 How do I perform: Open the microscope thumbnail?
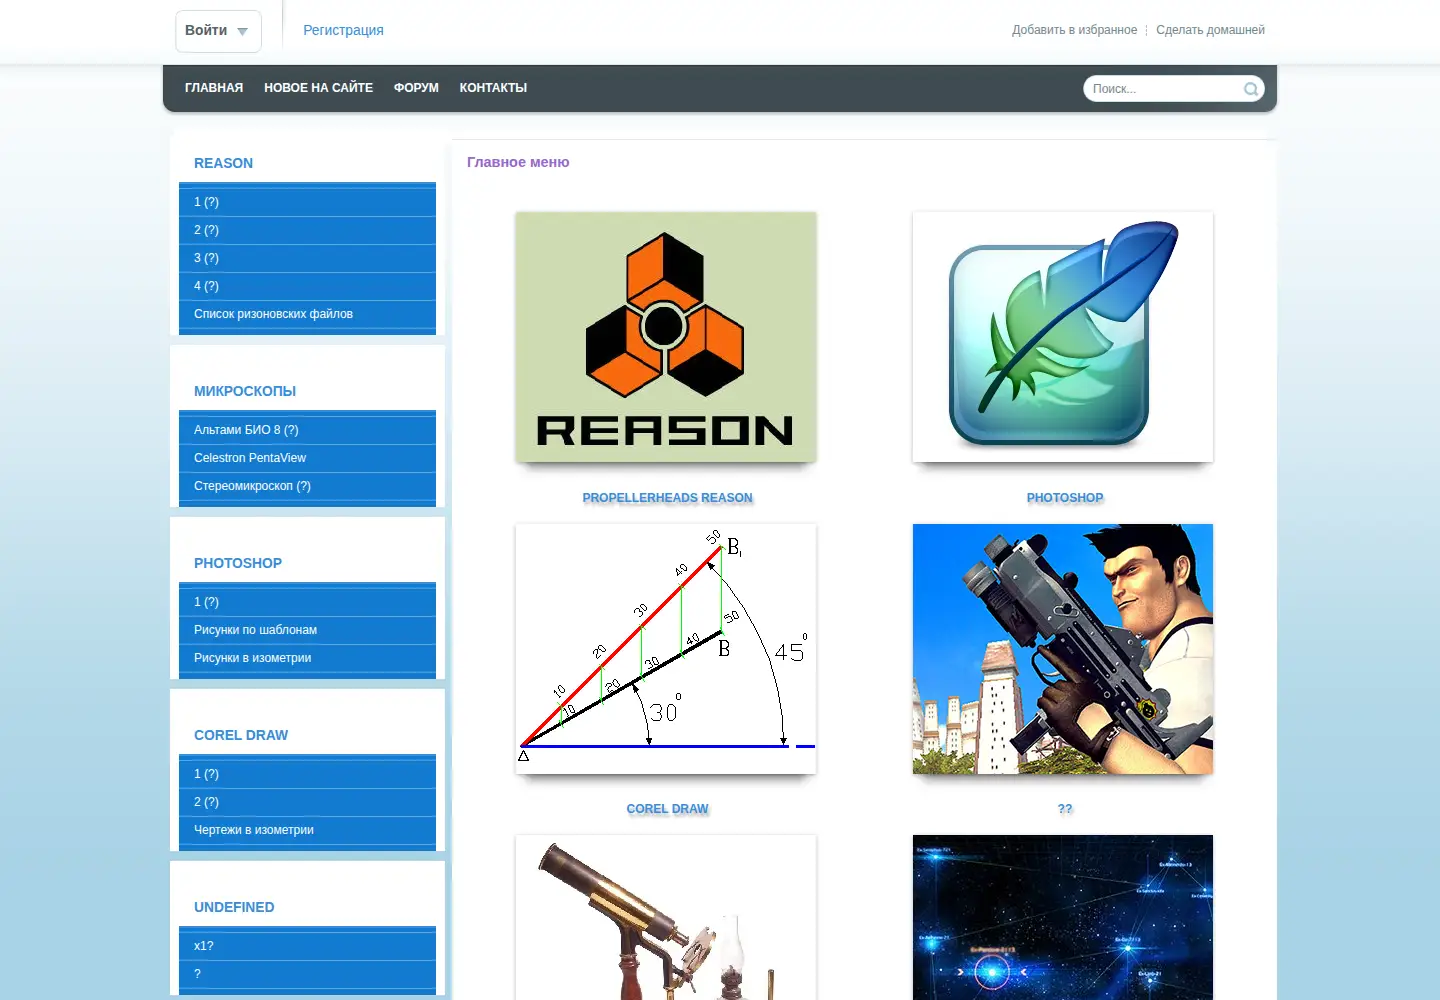click(x=666, y=917)
